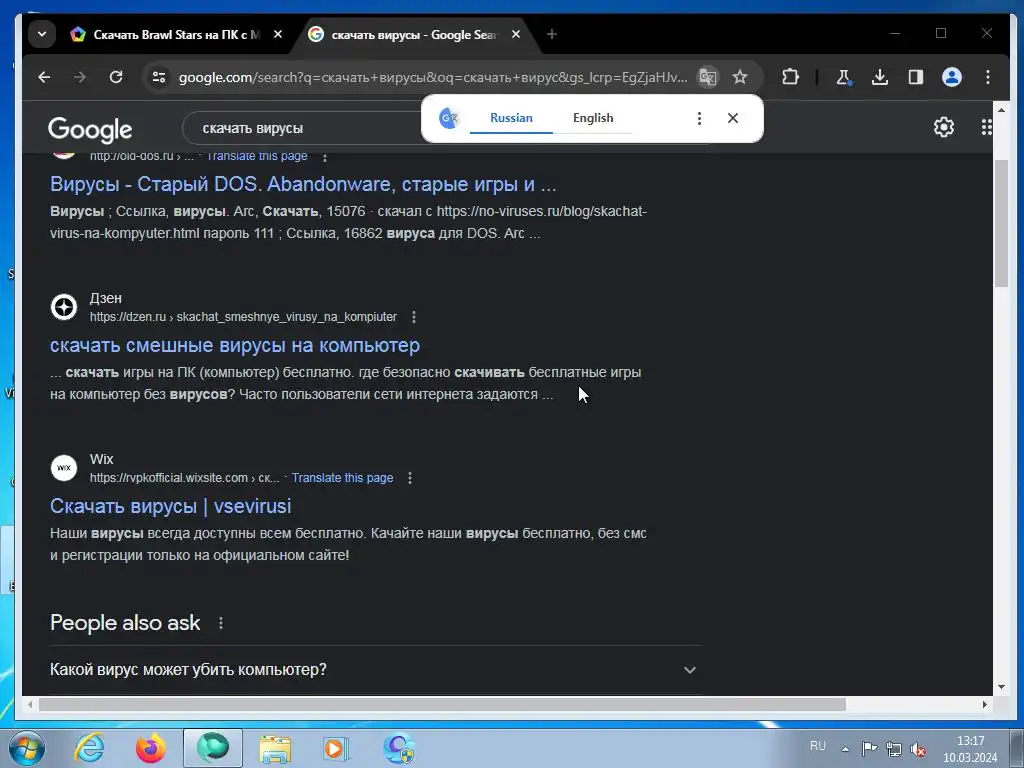Screen dimensions: 1024x768
Task: Go forward using the forward arrow
Action: point(80,77)
